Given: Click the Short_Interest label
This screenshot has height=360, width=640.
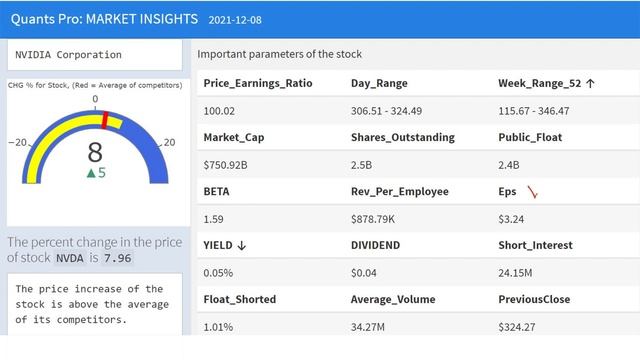Looking at the screenshot, I should (x=536, y=245).
